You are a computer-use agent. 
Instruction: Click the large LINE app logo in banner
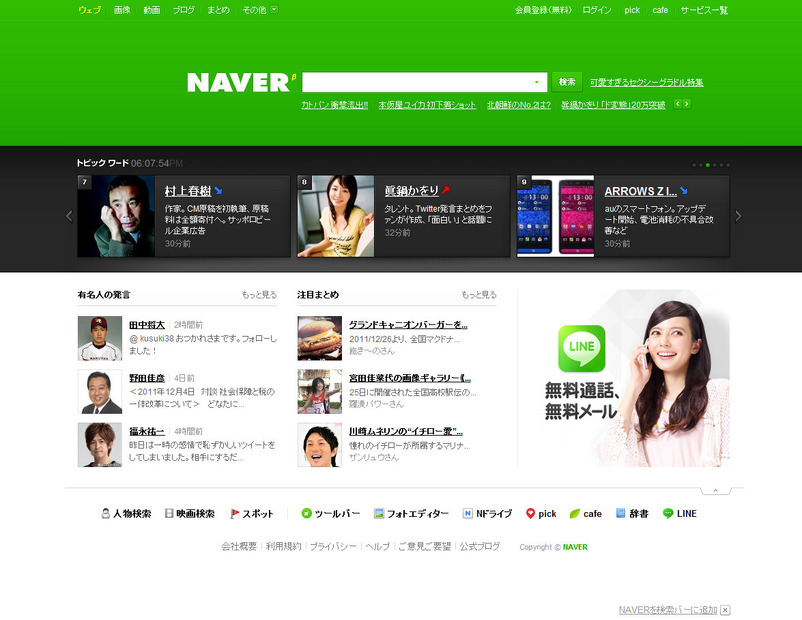click(x=581, y=348)
